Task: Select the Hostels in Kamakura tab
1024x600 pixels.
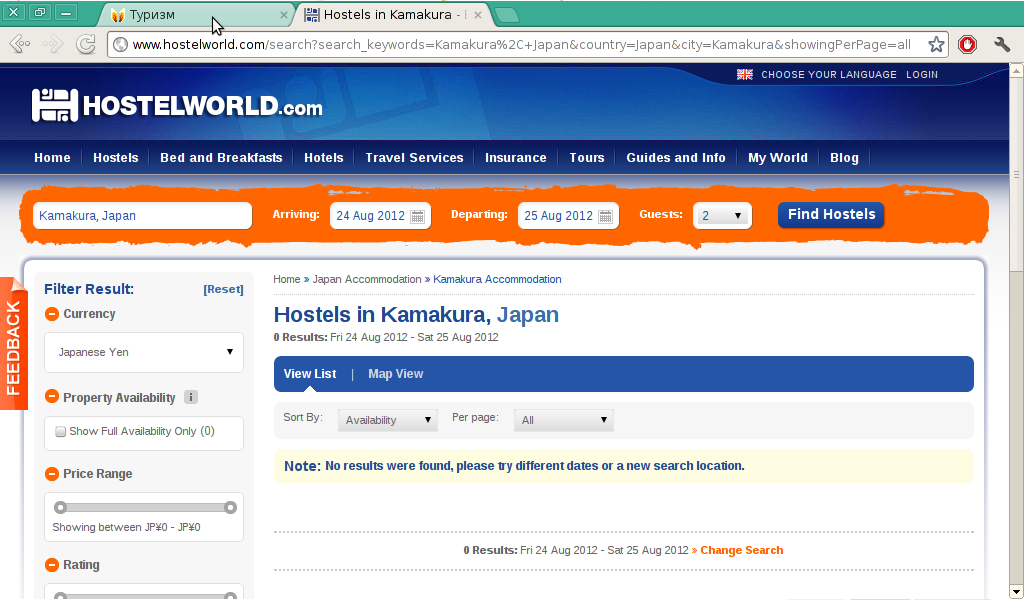Action: pos(394,14)
